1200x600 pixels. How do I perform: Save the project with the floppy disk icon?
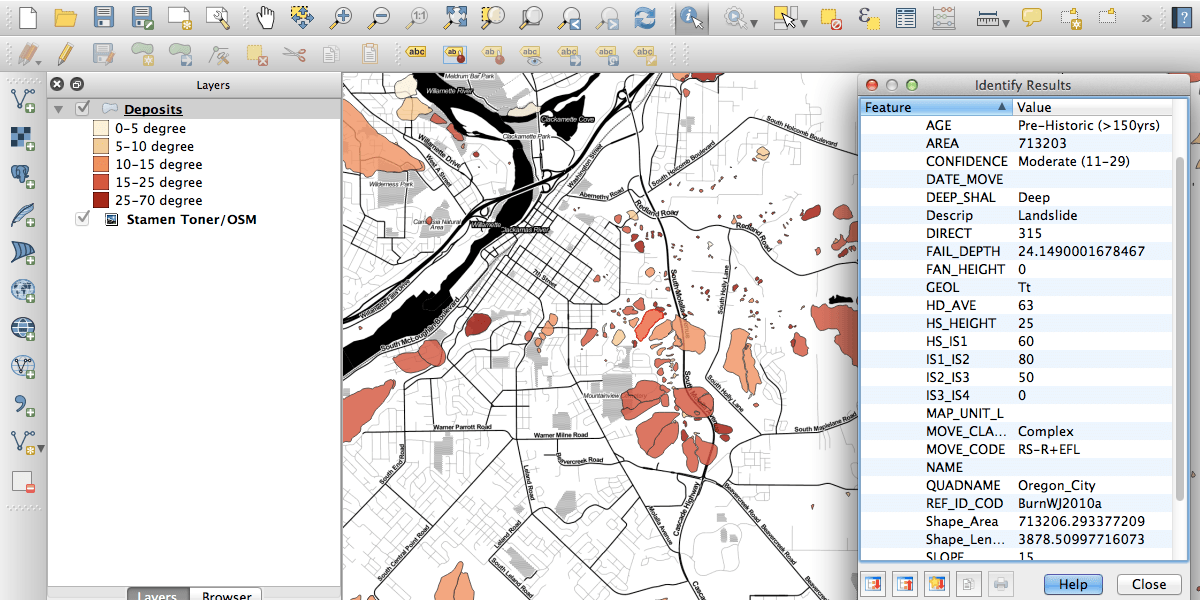pos(103,17)
